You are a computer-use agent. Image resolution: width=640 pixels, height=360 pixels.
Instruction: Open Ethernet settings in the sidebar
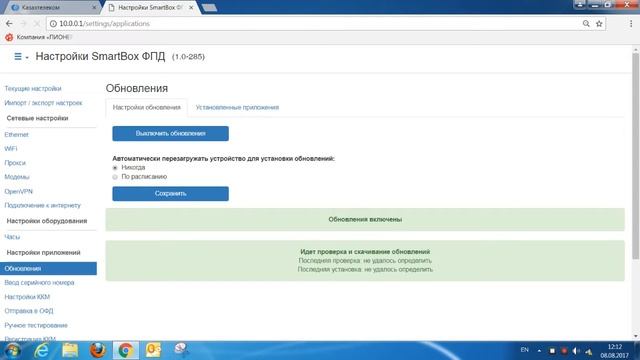16,134
